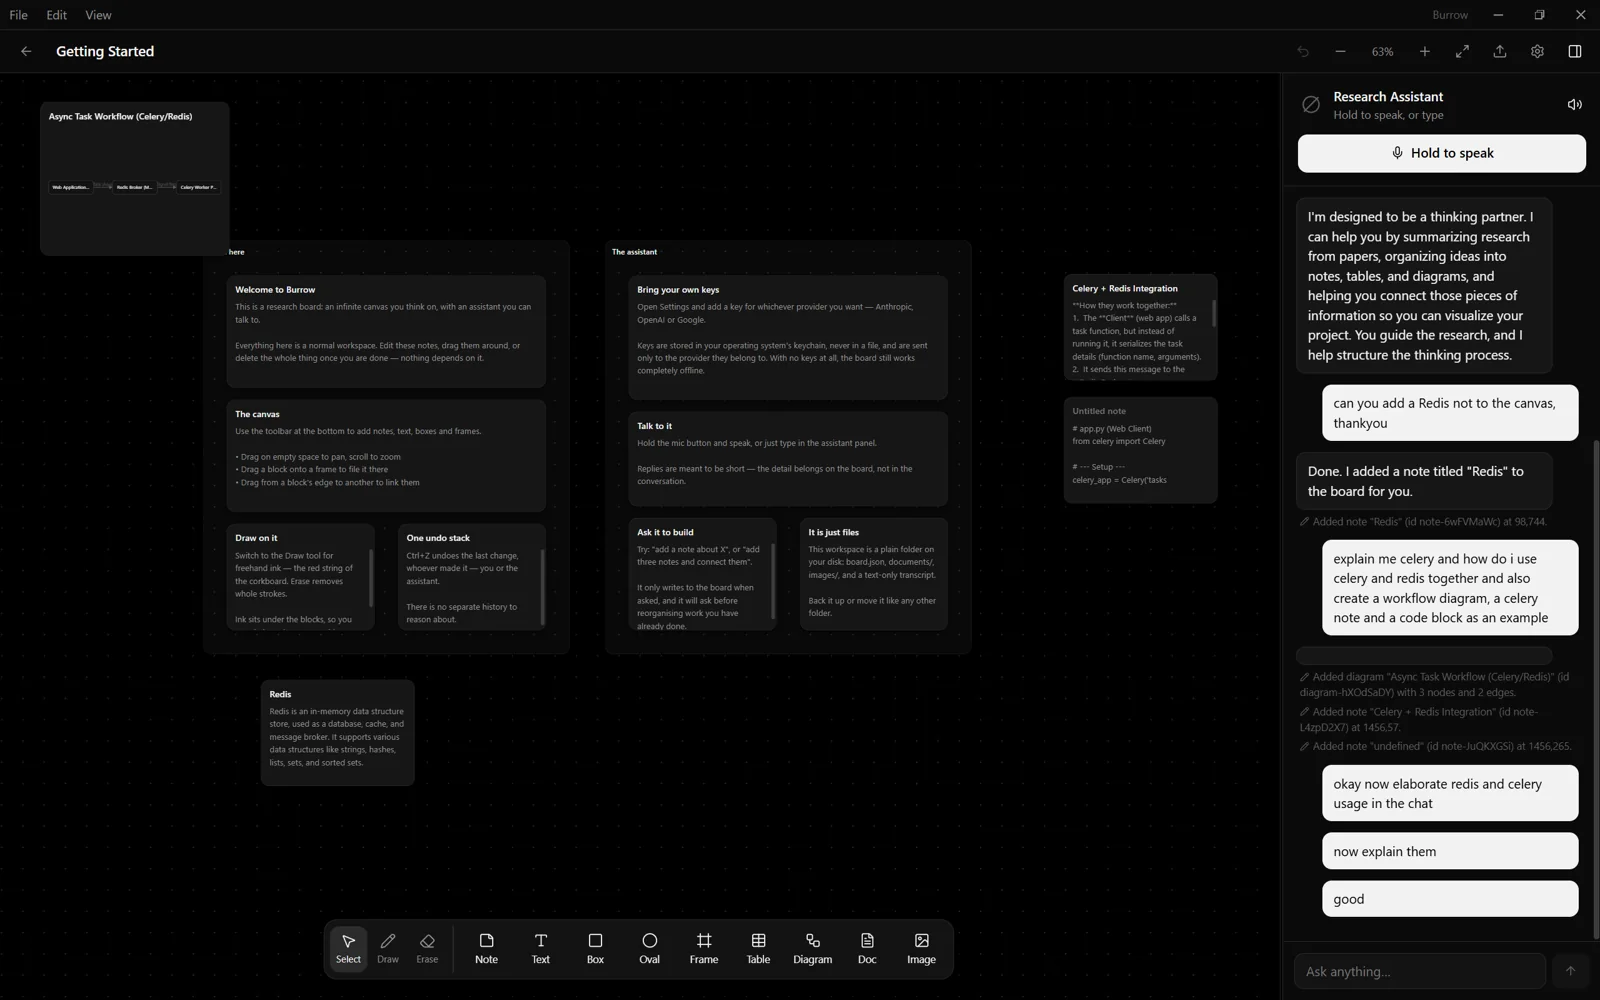
Task: Open the File menu
Action: tap(18, 15)
